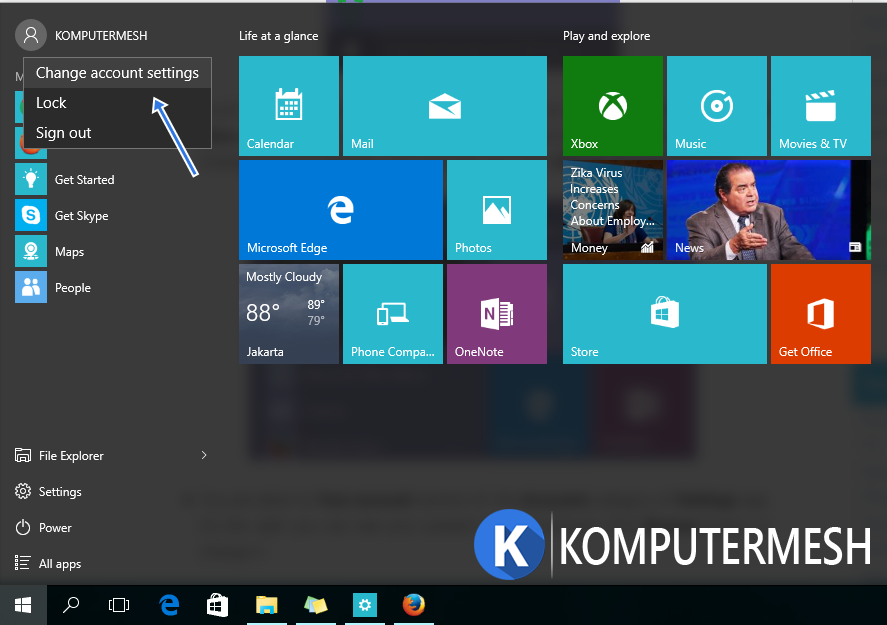Open the News tile thumbnail
The image size is (887, 625).
[x=767, y=210]
